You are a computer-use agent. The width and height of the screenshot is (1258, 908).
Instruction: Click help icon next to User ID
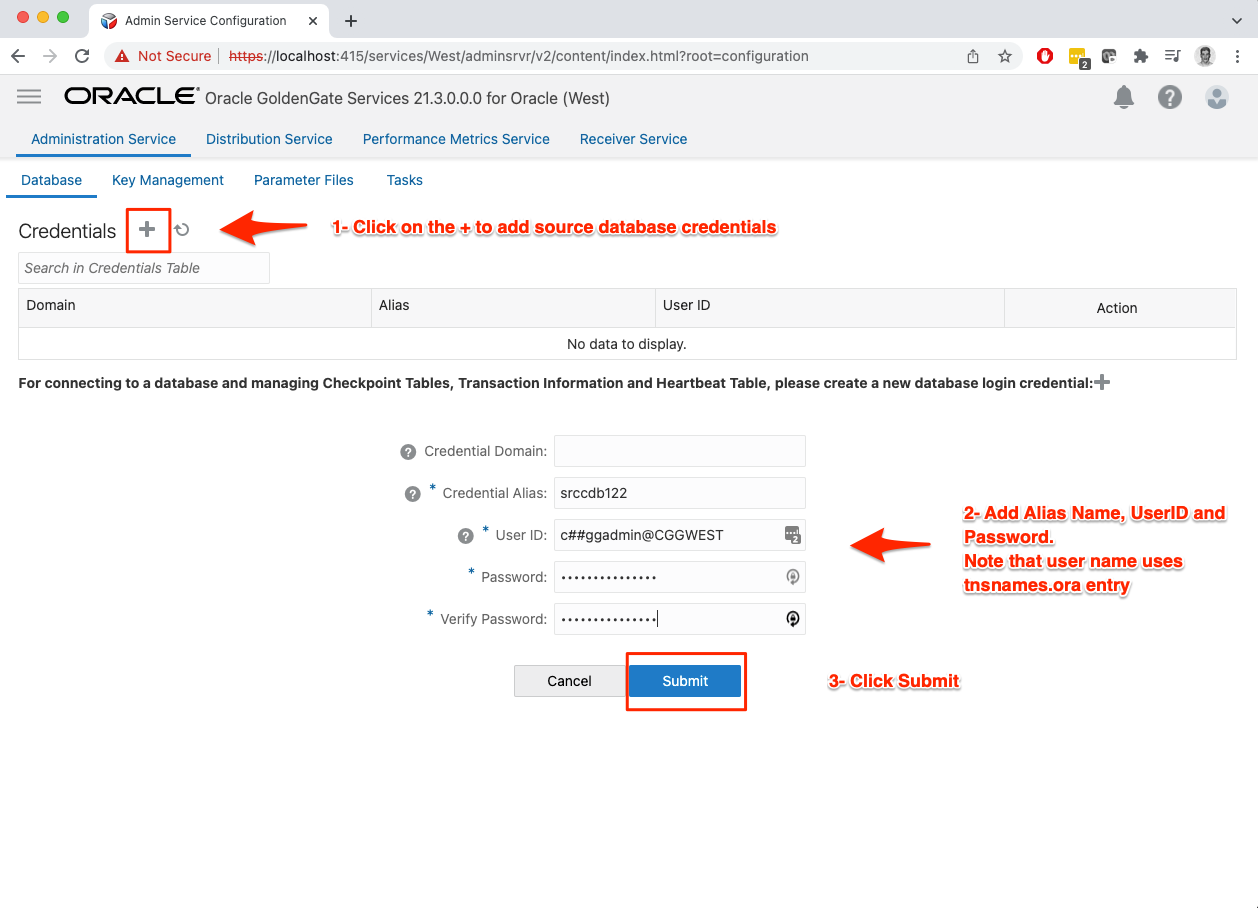[465, 536]
